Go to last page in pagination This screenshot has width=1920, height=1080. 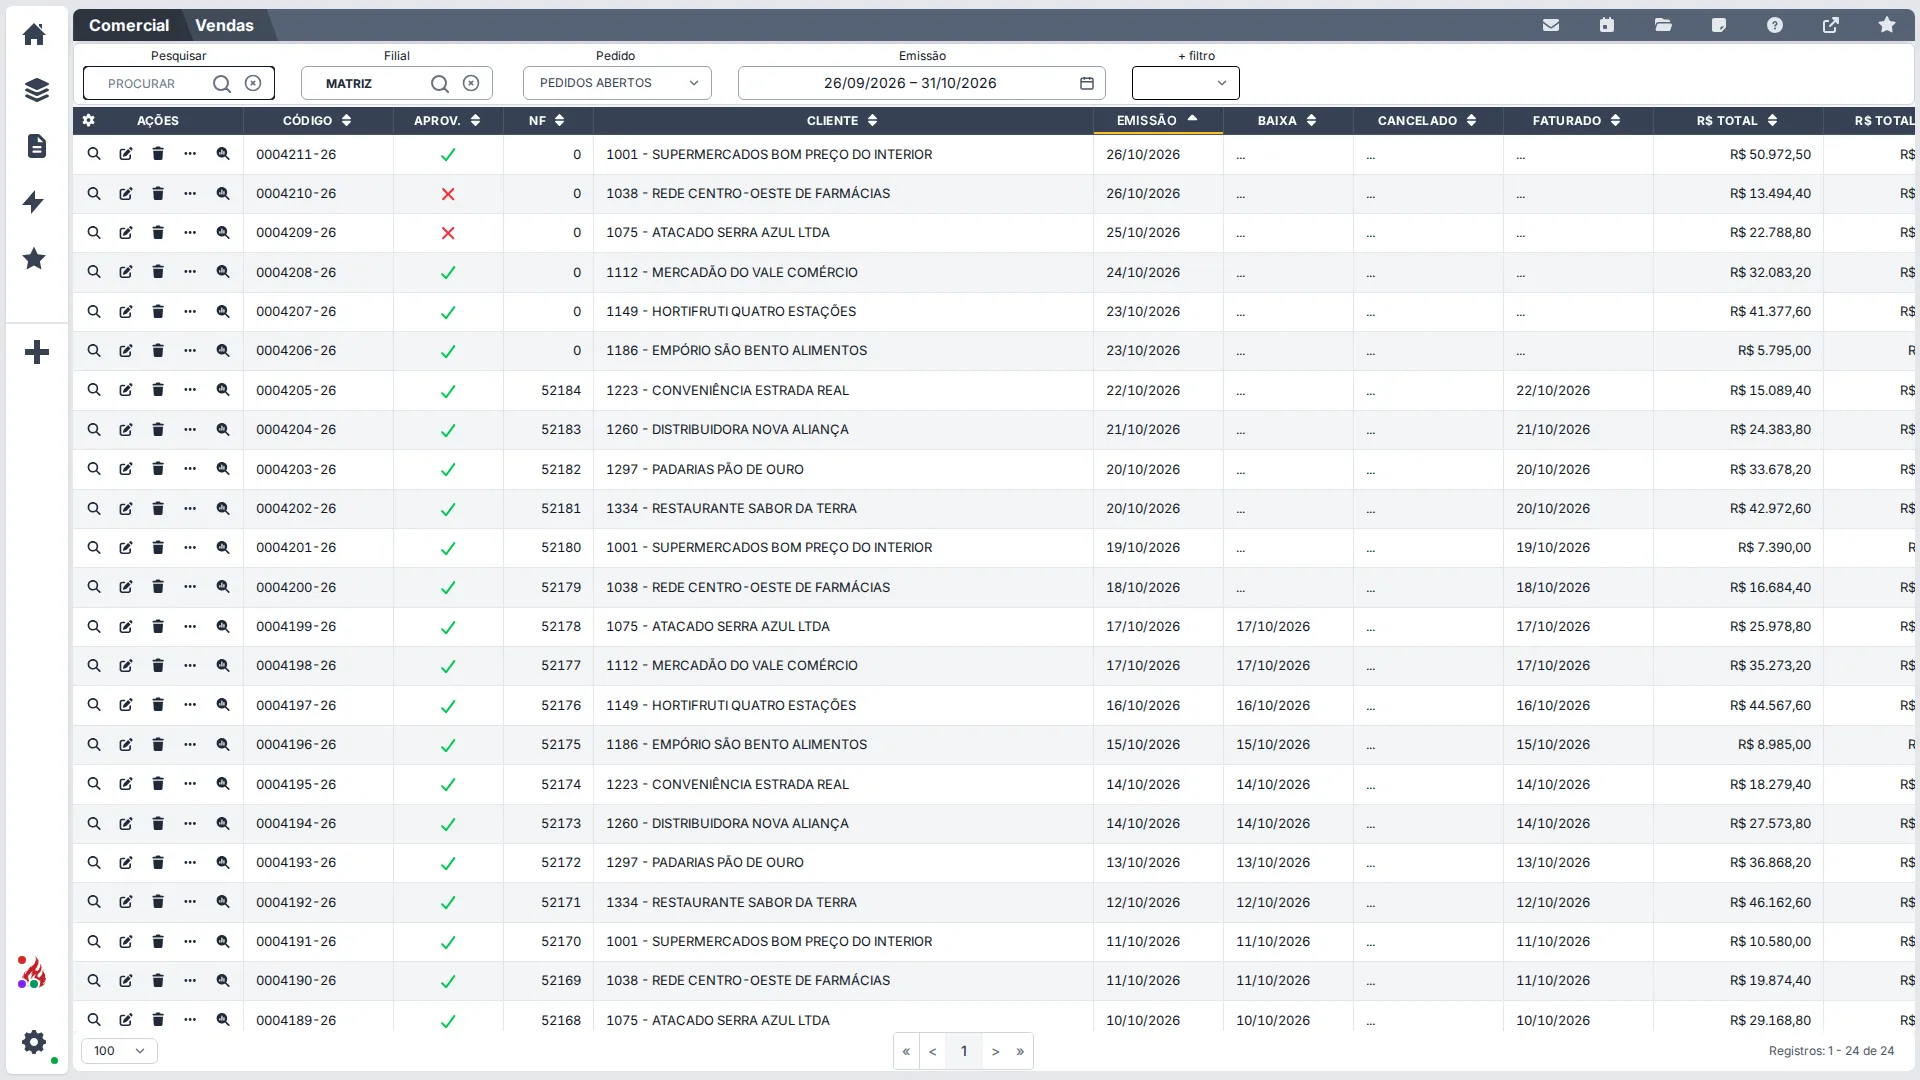1020,1051
